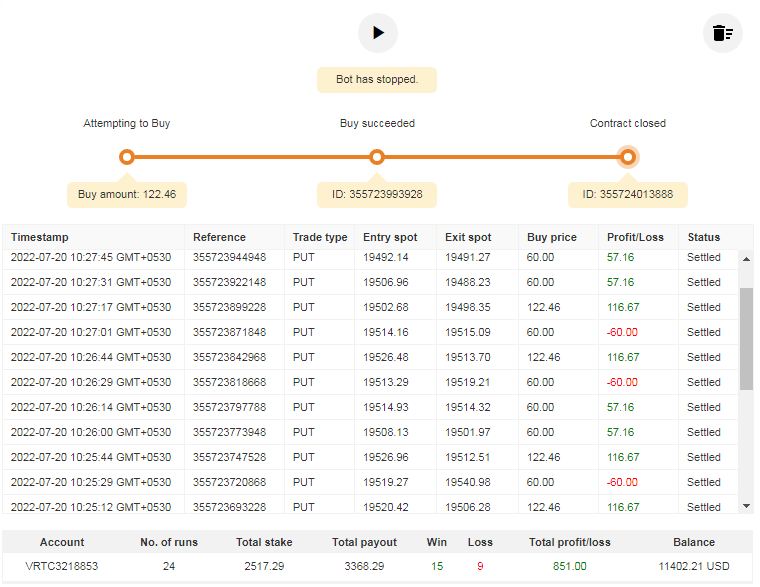Screen dimensions: 760x587
Task: Select reference 355723693228
Action: pos(229,507)
